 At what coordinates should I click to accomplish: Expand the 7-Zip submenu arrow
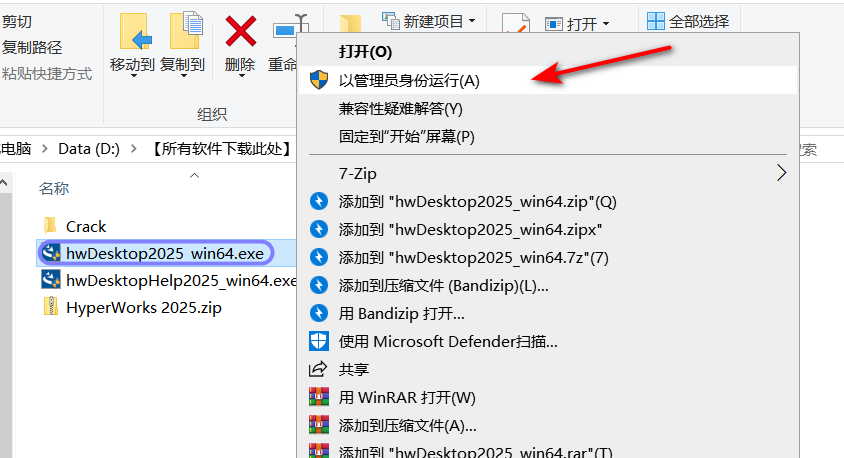tap(782, 173)
